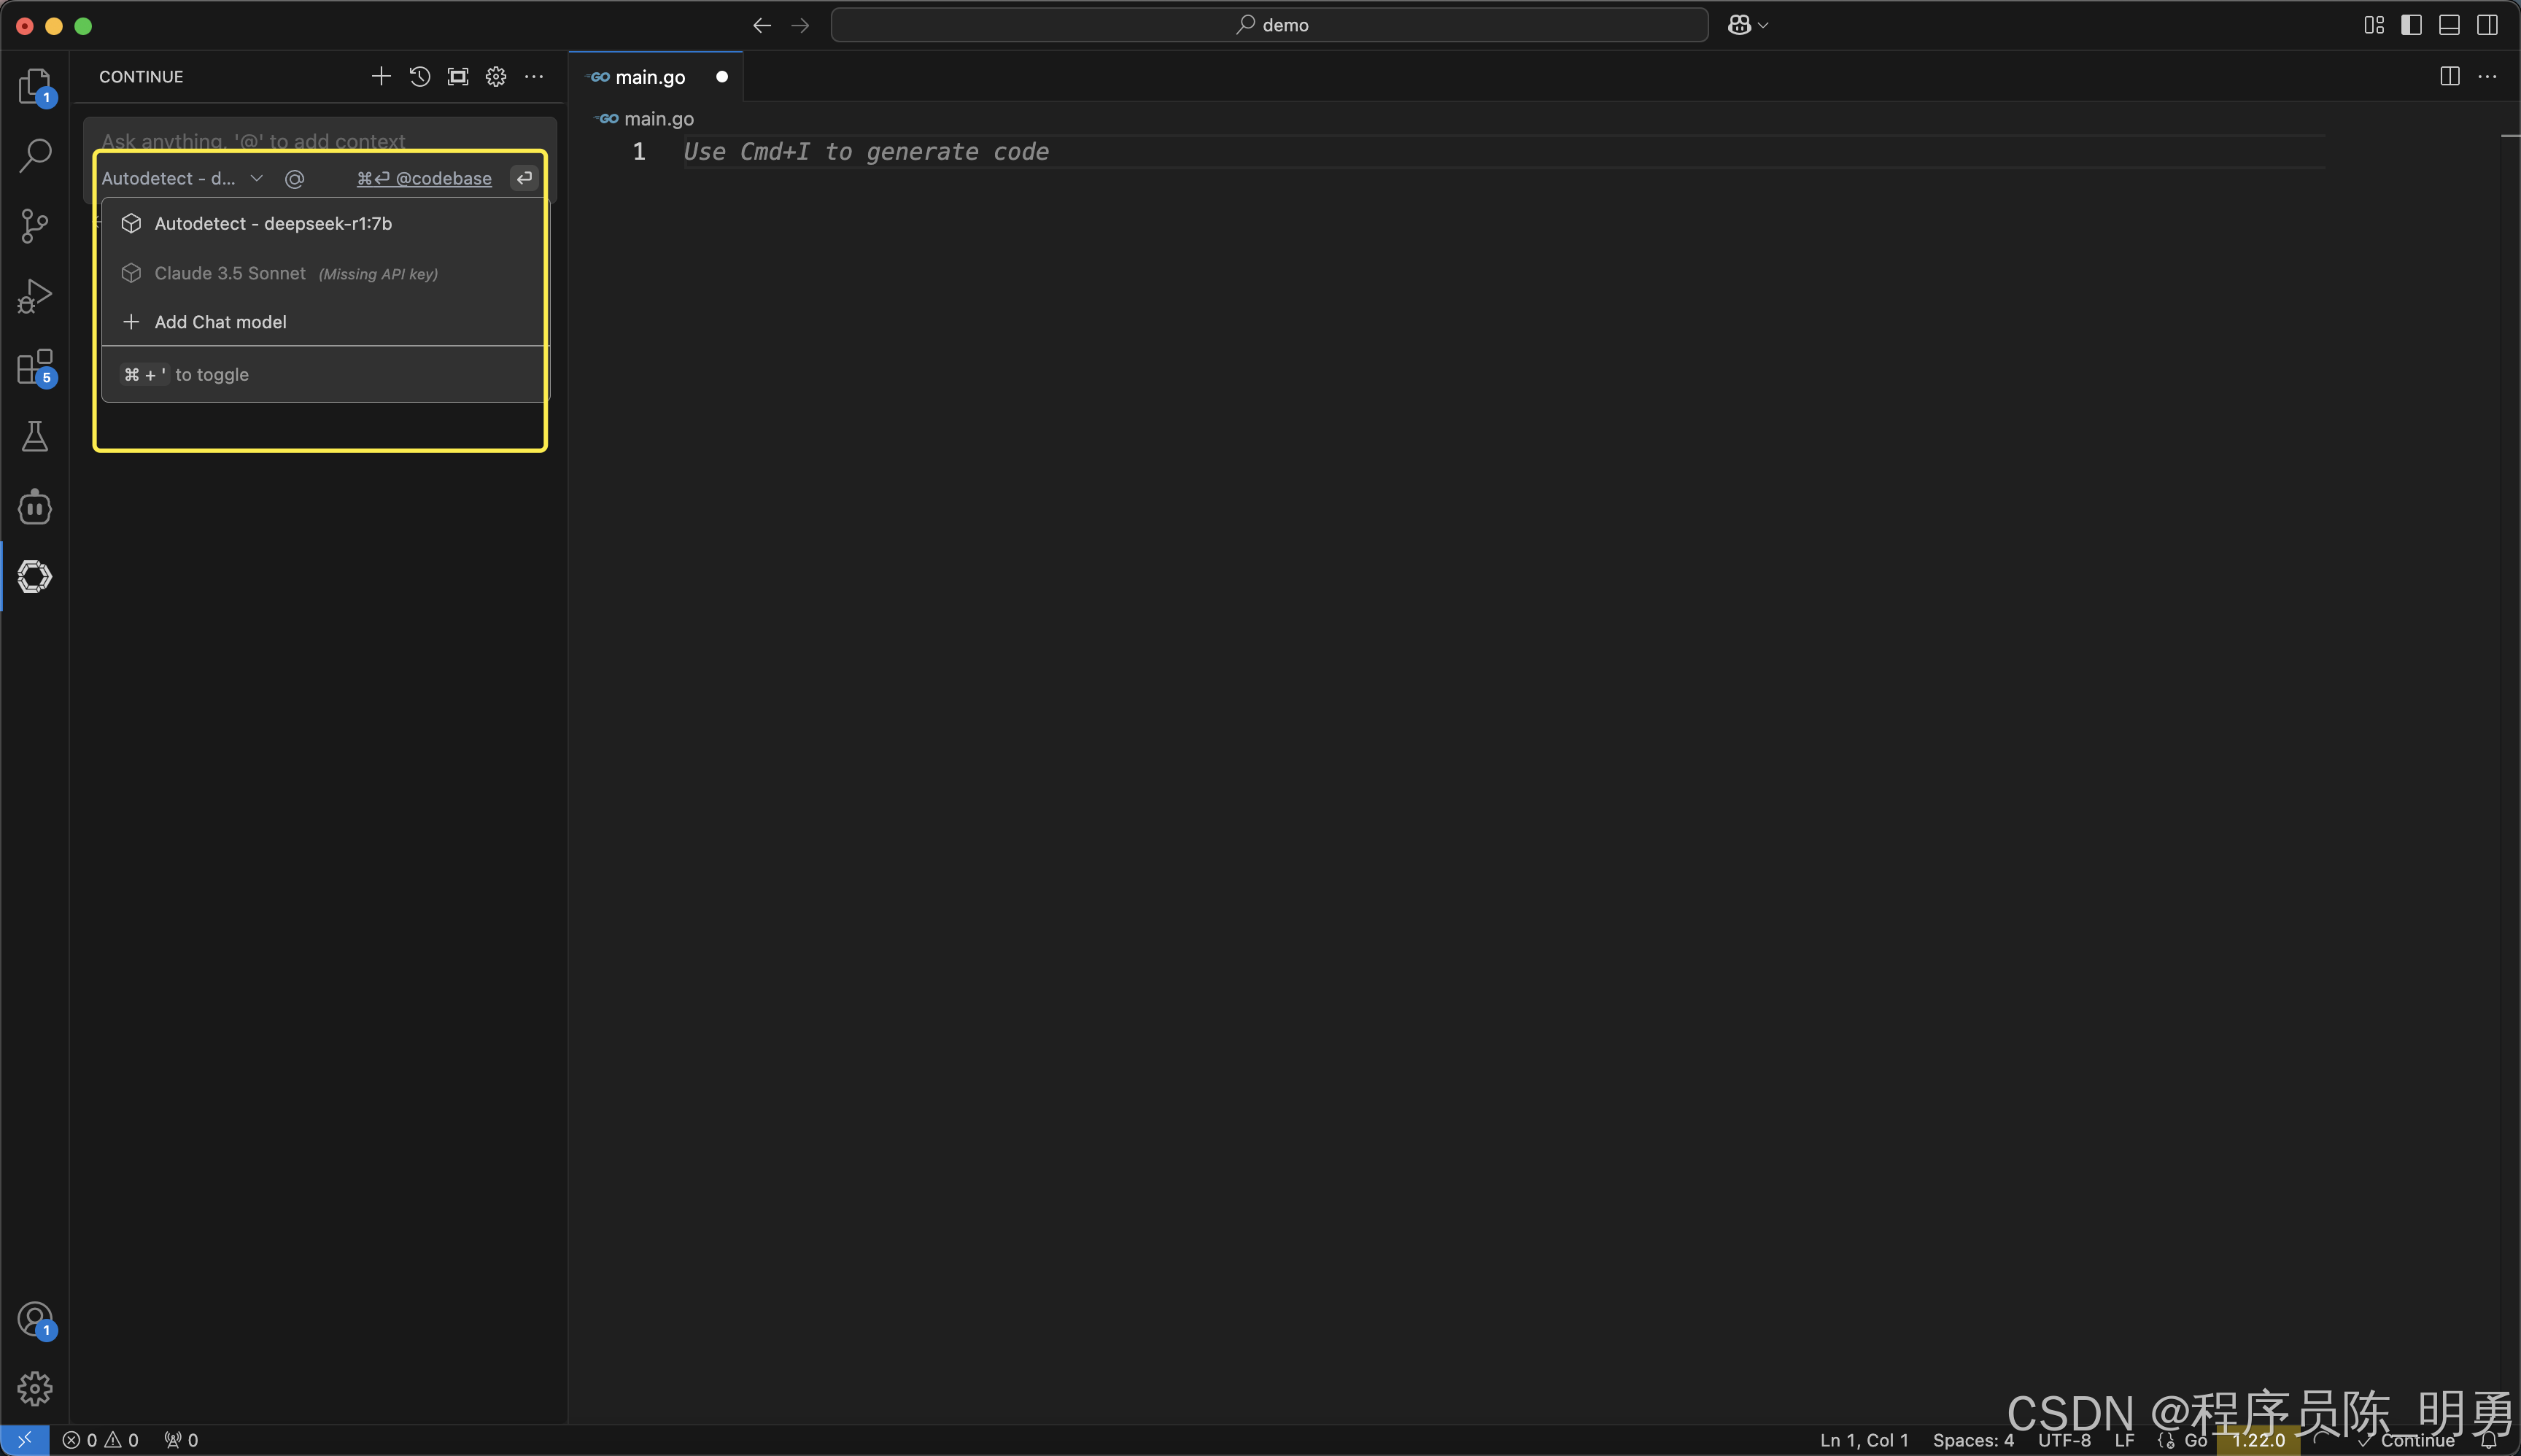Open Continue settings gear in panel header
The image size is (2521, 1456).
pyautogui.click(x=496, y=77)
